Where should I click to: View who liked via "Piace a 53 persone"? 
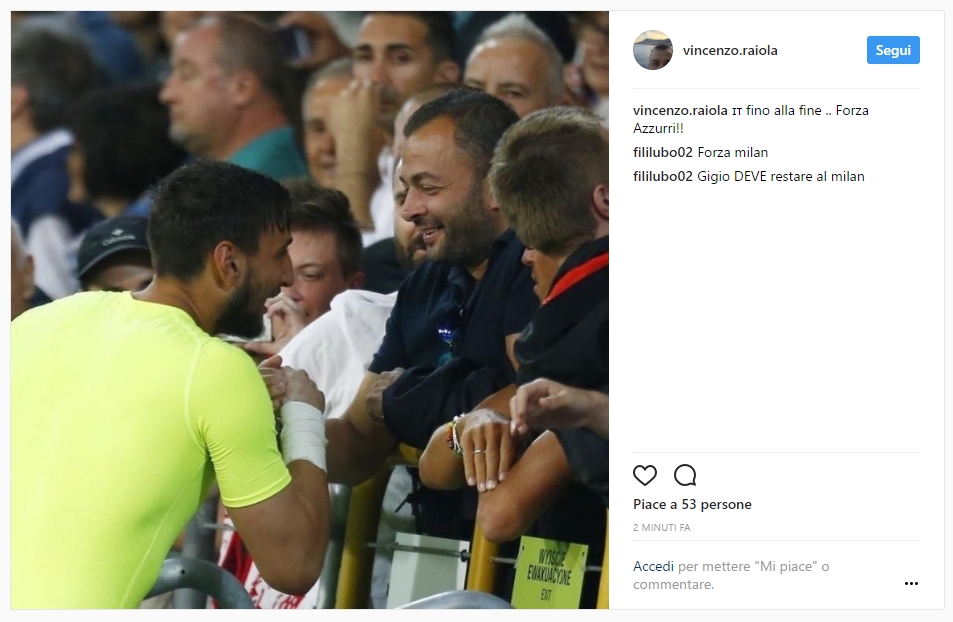click(x=692, y=505)
